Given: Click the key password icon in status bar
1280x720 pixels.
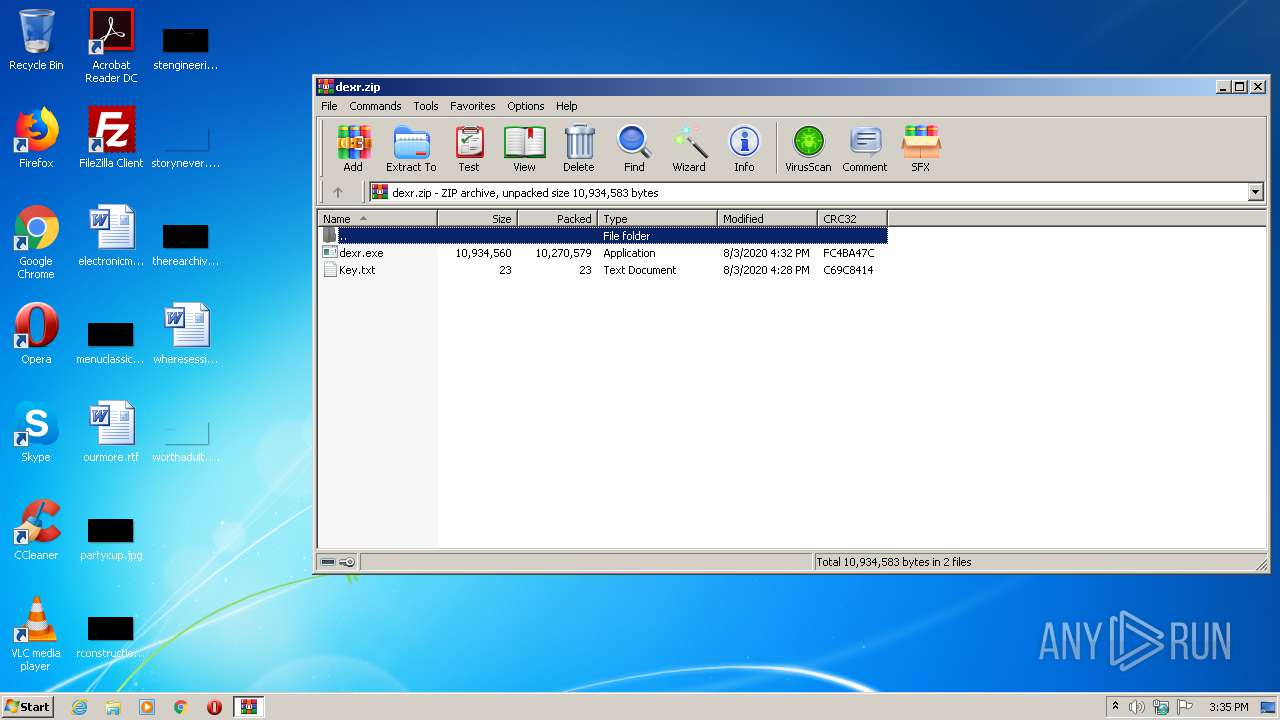Looking at the screenshot, I should click(347, 562).
